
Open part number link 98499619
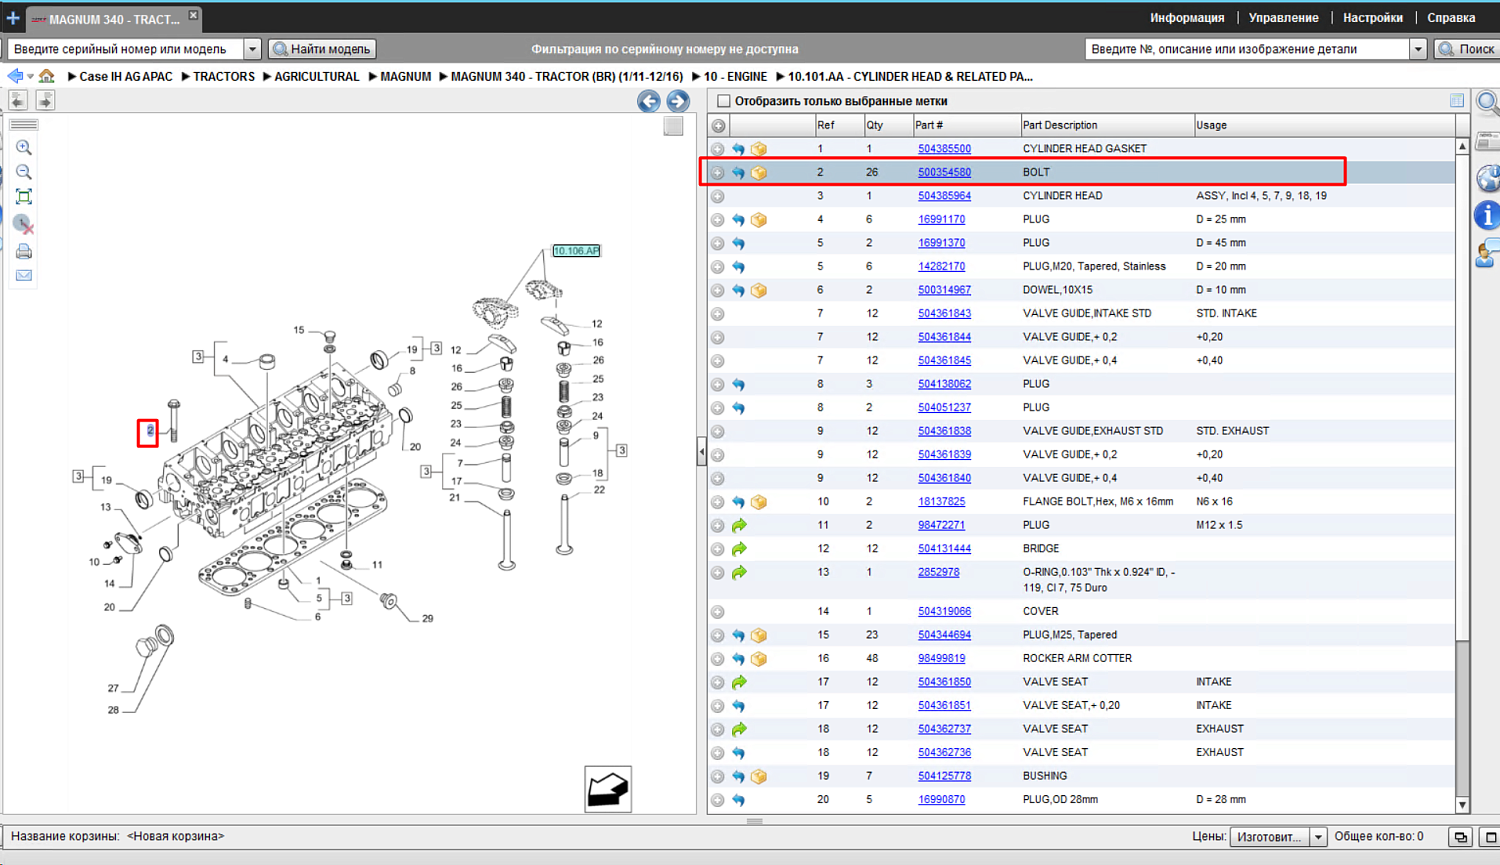941,659
